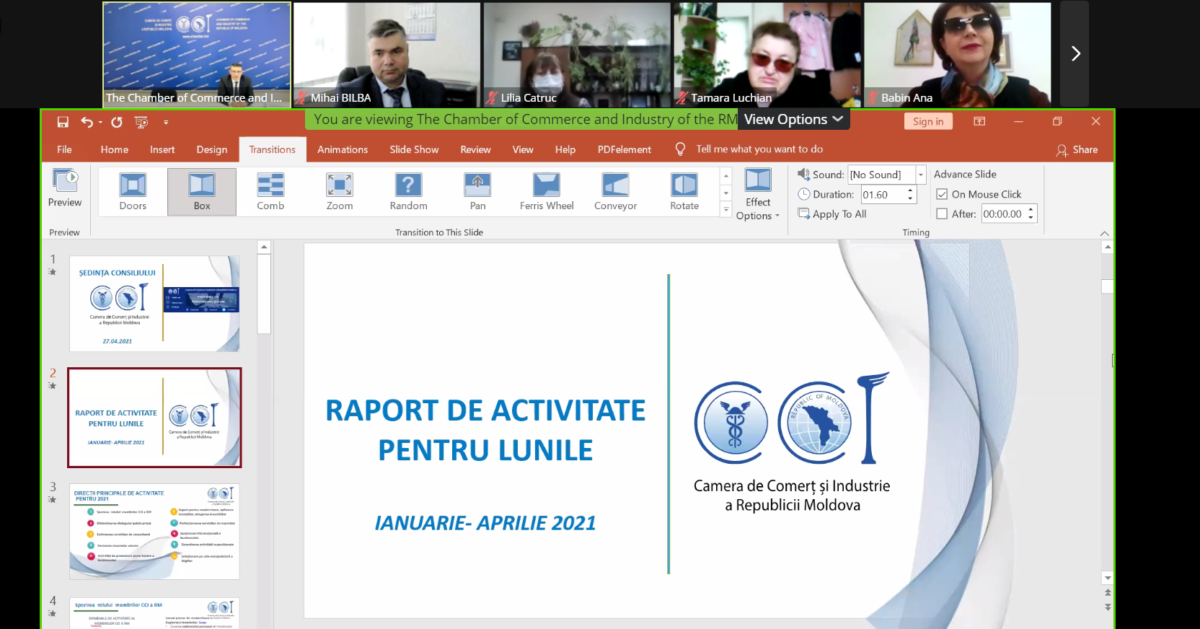Collapse the ribbon with the chevron

tap(1105, 232)
